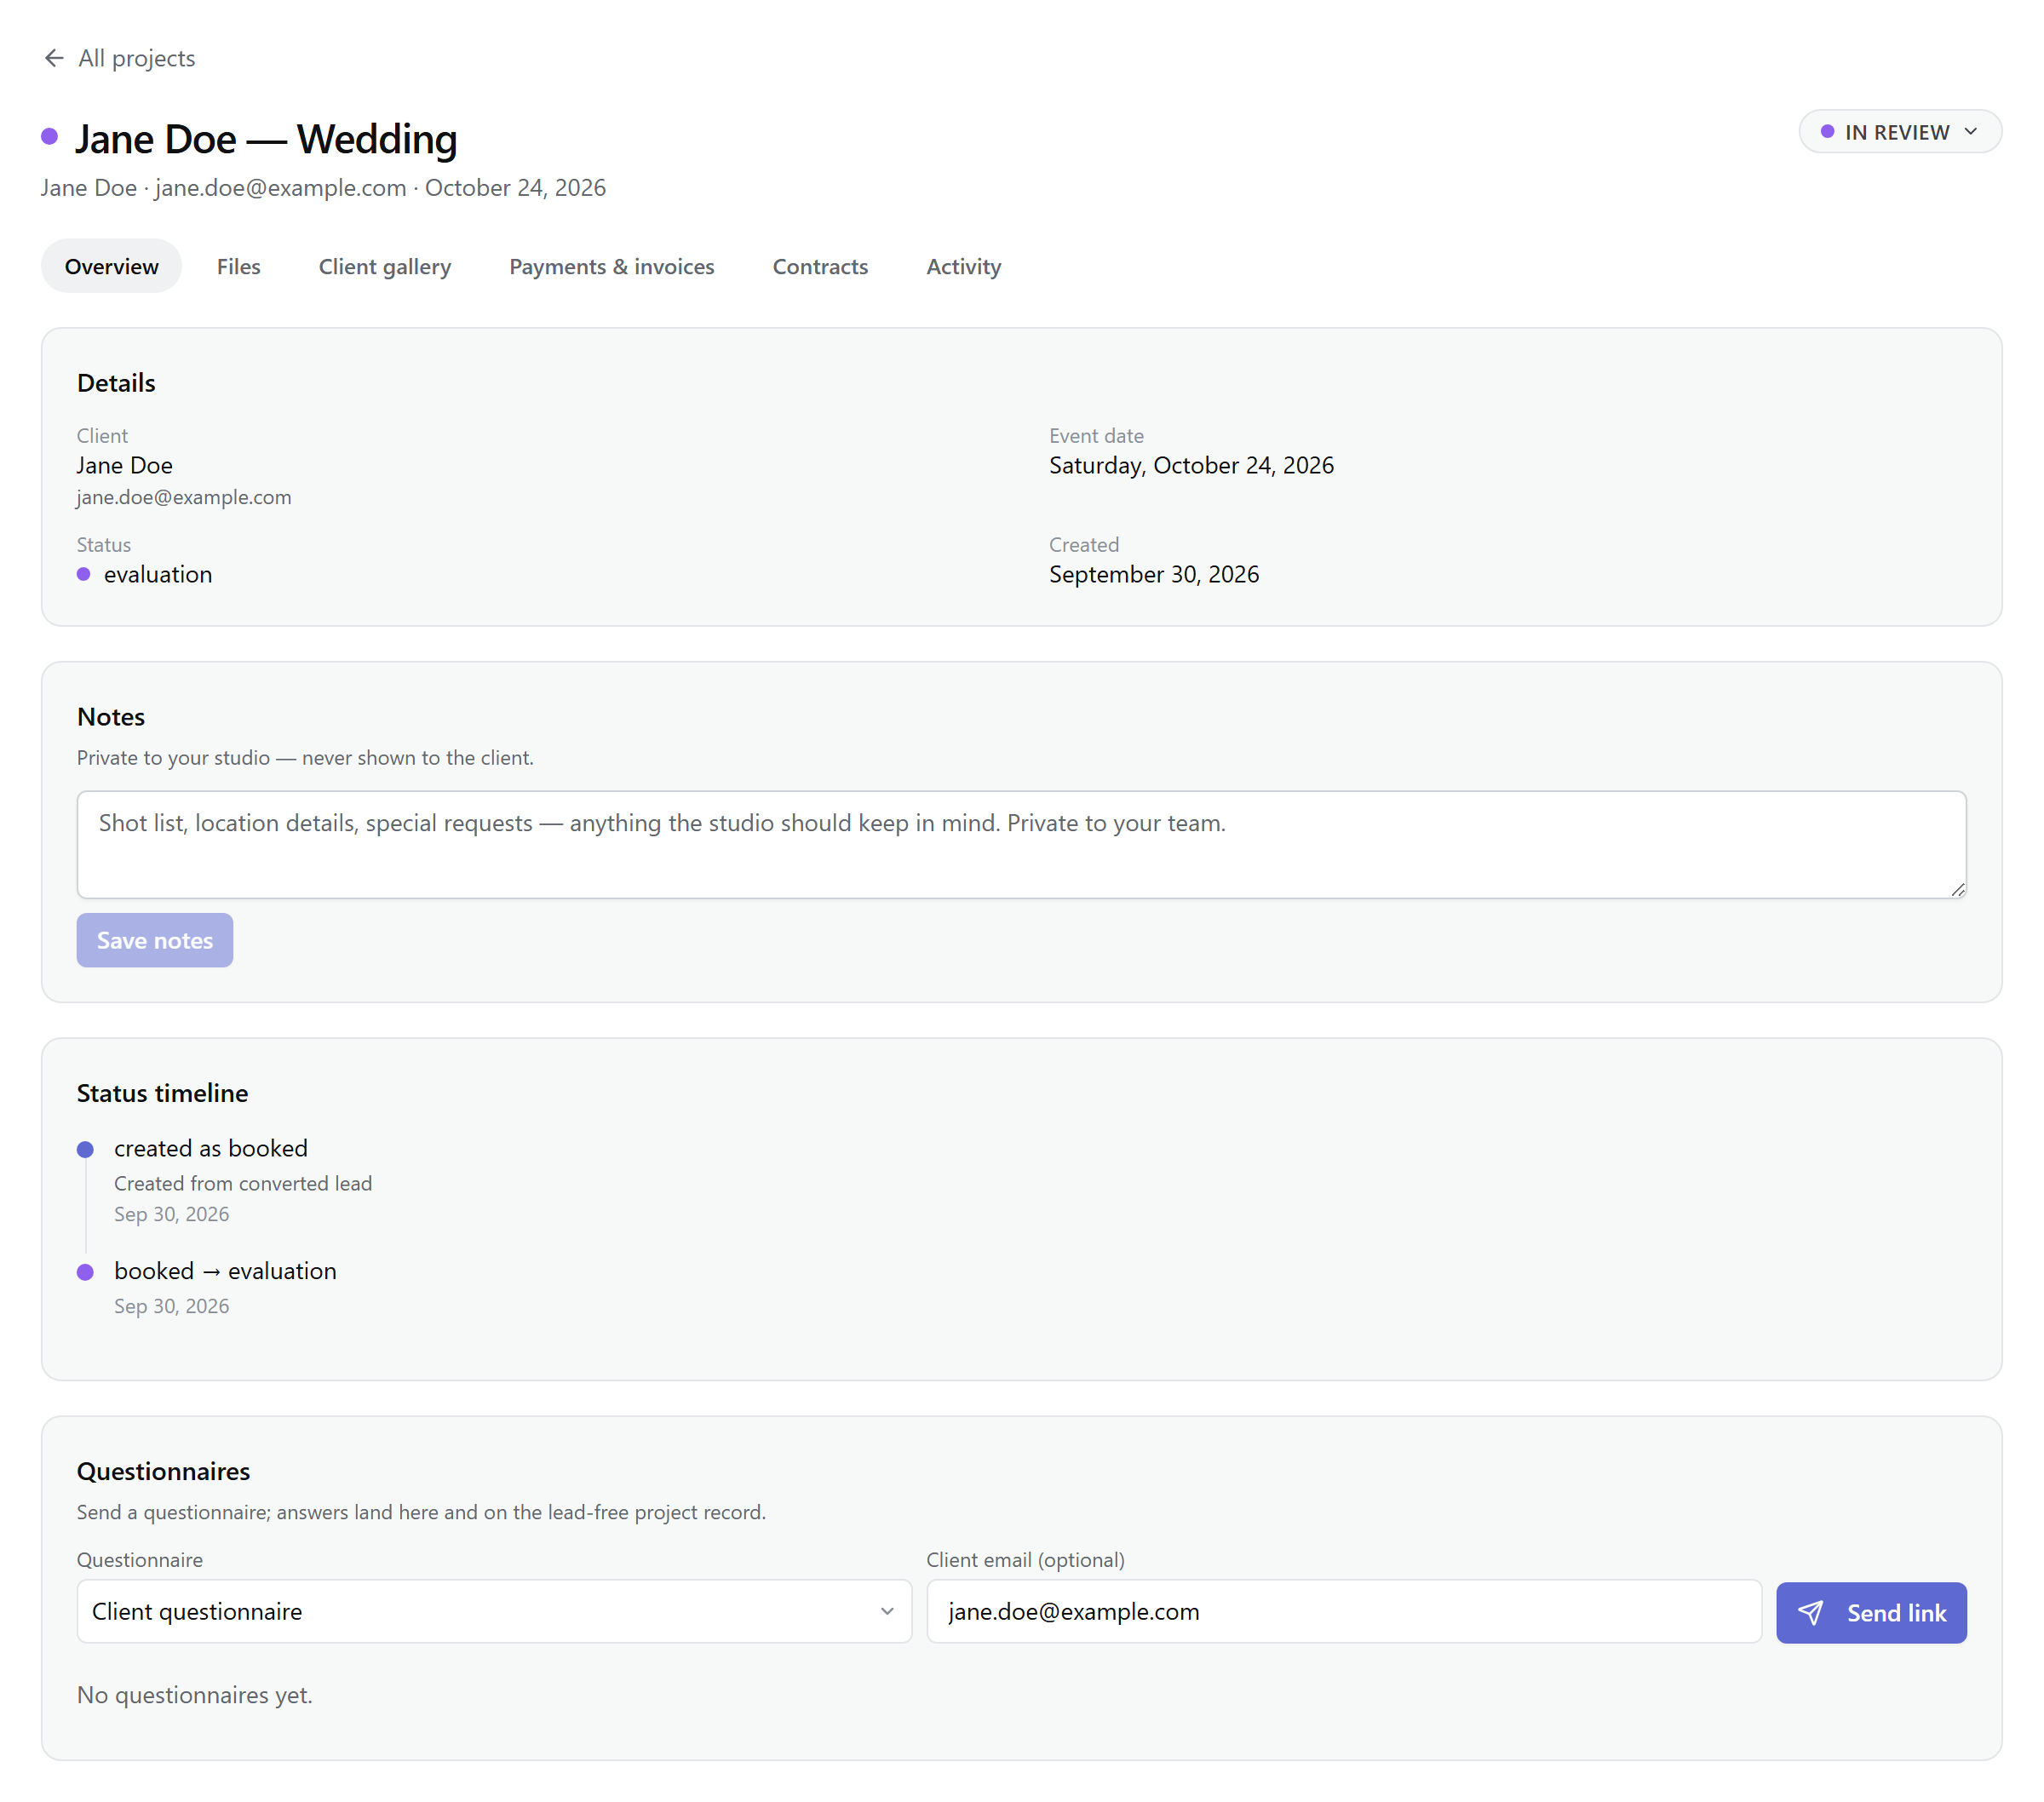
Task: Go to Payments & invoices tab
Action: [612, 266]
